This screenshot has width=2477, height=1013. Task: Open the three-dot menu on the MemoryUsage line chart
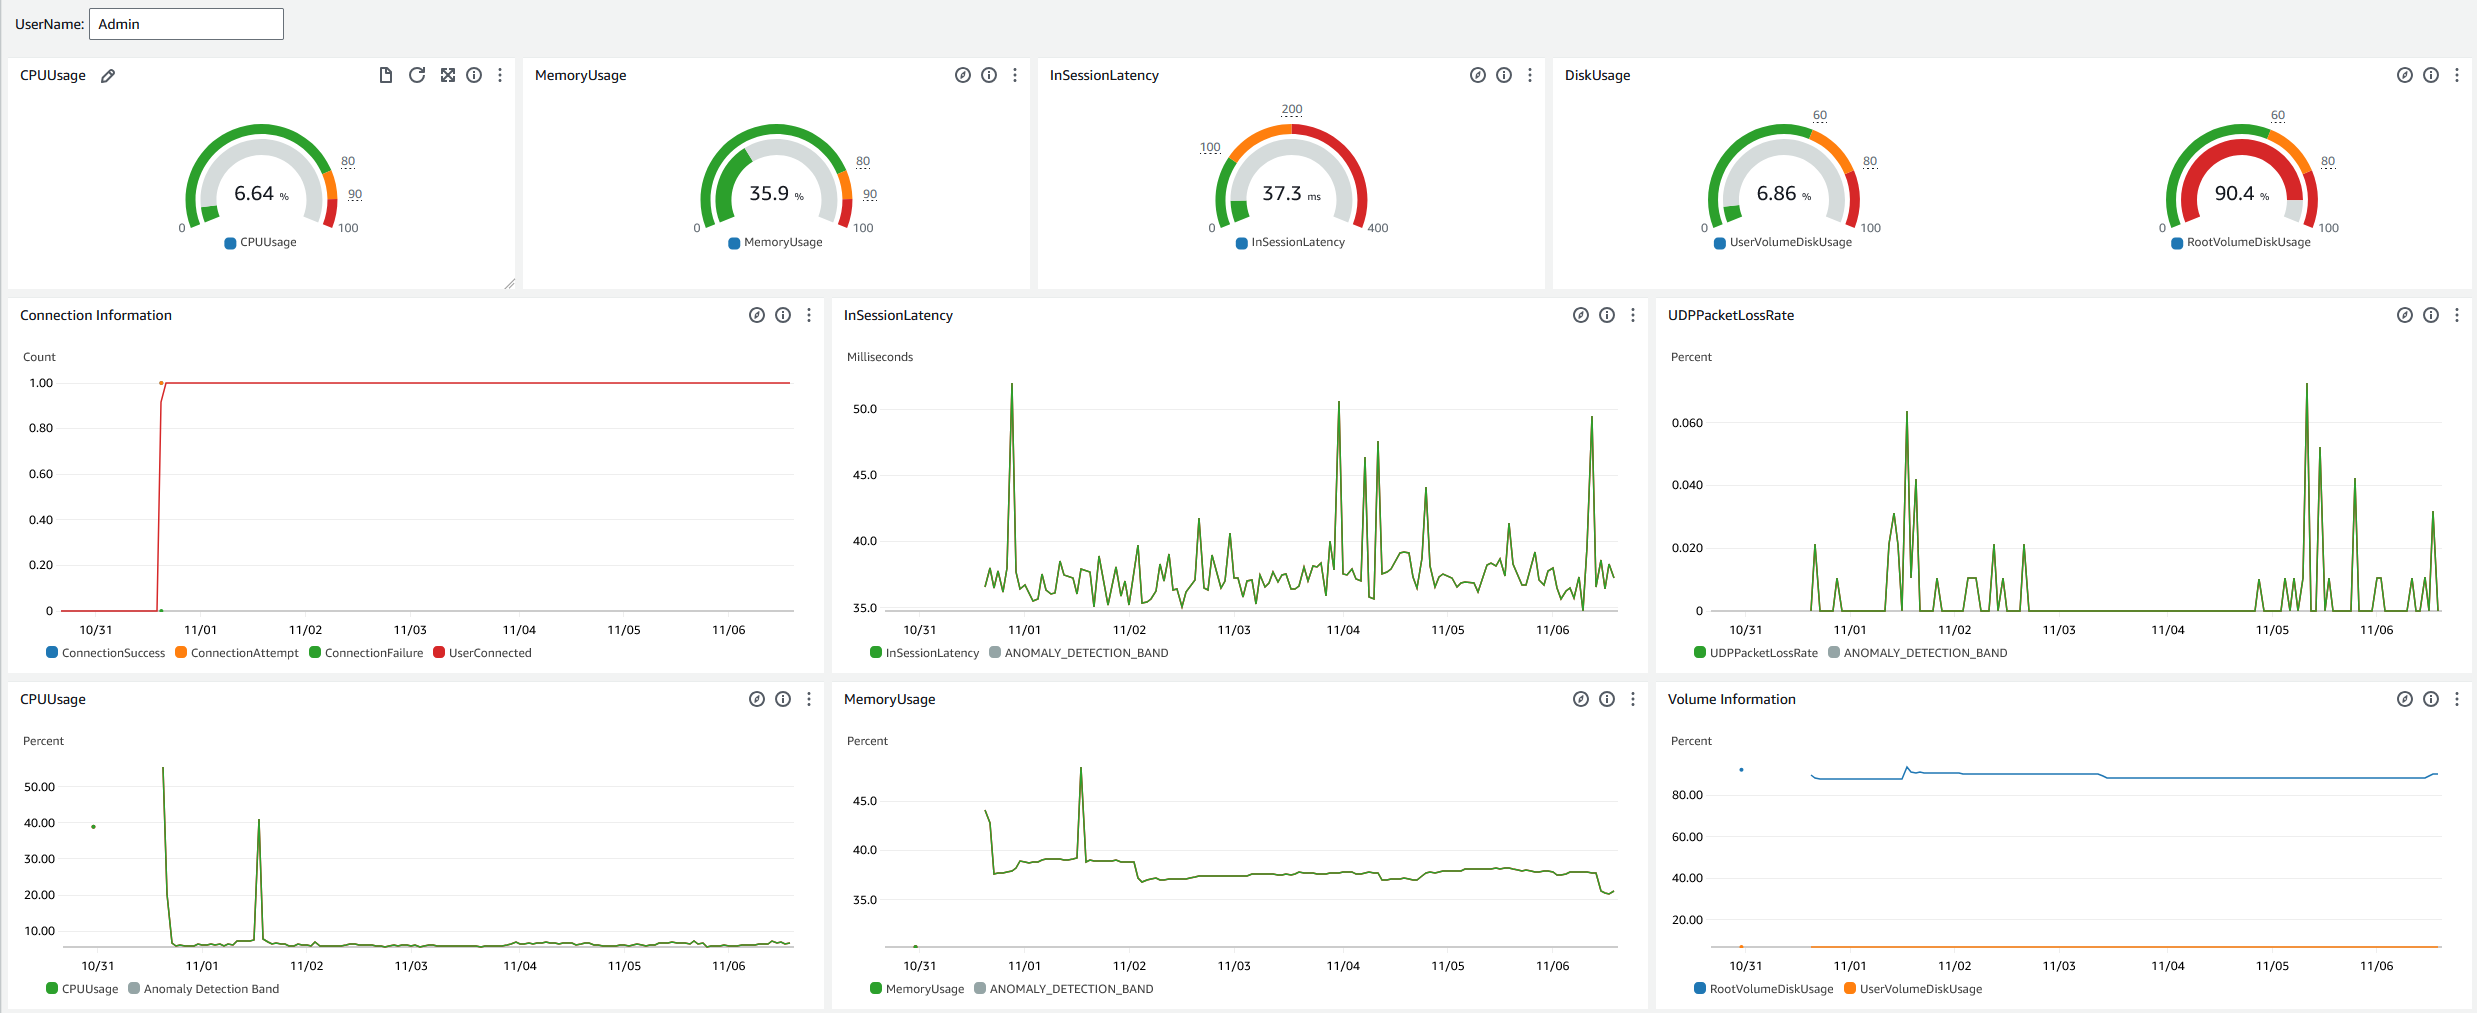1633,699
